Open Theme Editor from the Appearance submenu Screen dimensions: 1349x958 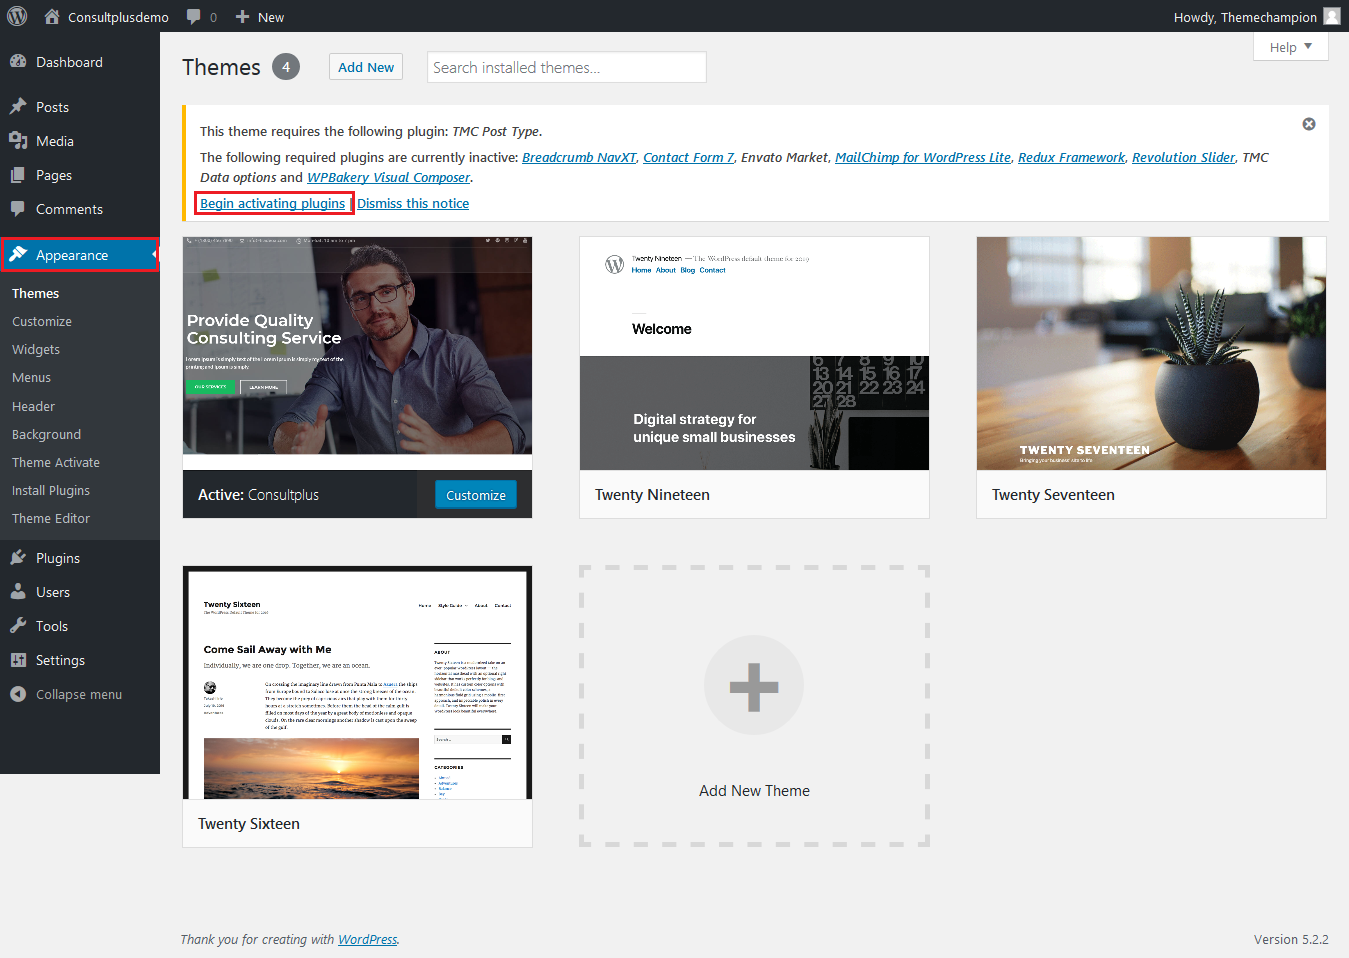(x=51, y=518)
